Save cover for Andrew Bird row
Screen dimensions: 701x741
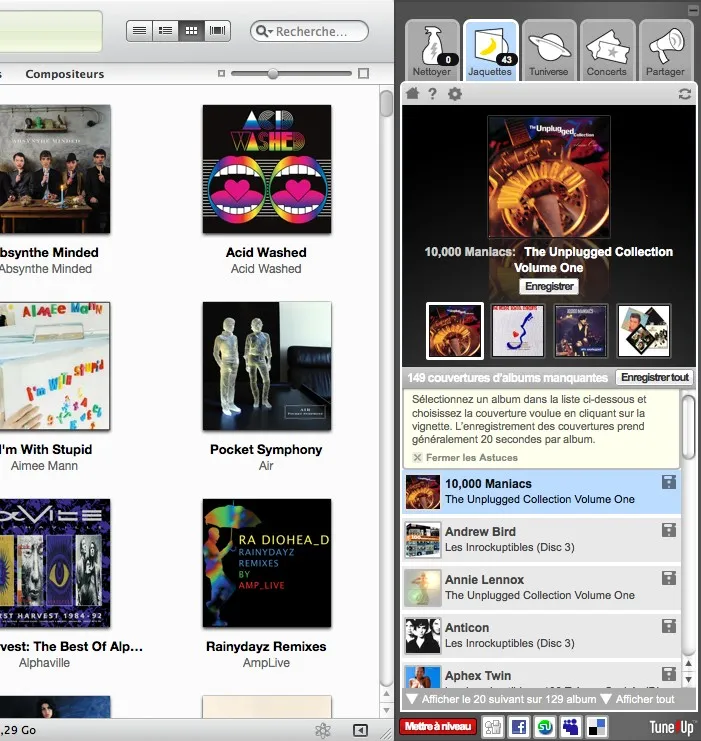668,530
